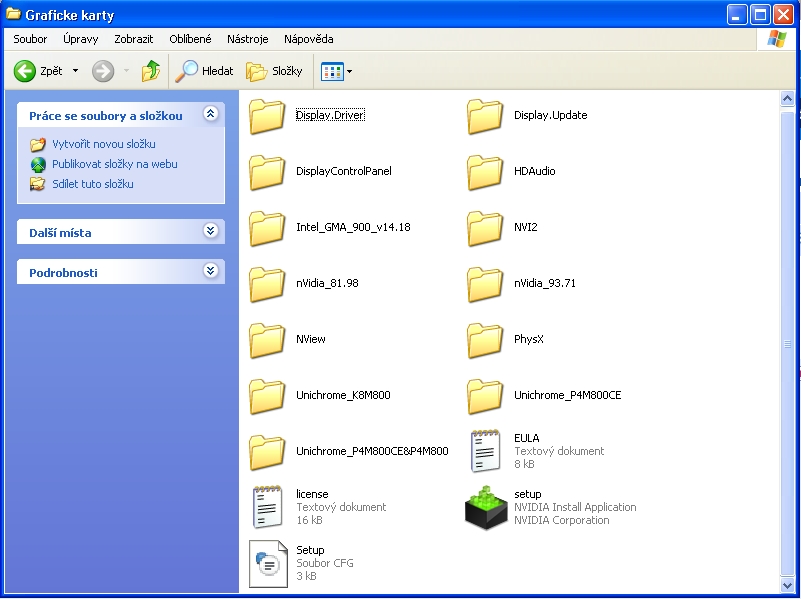Open the Soubor menu
This screenshot has width=801, height=599.
pos(30,39)
